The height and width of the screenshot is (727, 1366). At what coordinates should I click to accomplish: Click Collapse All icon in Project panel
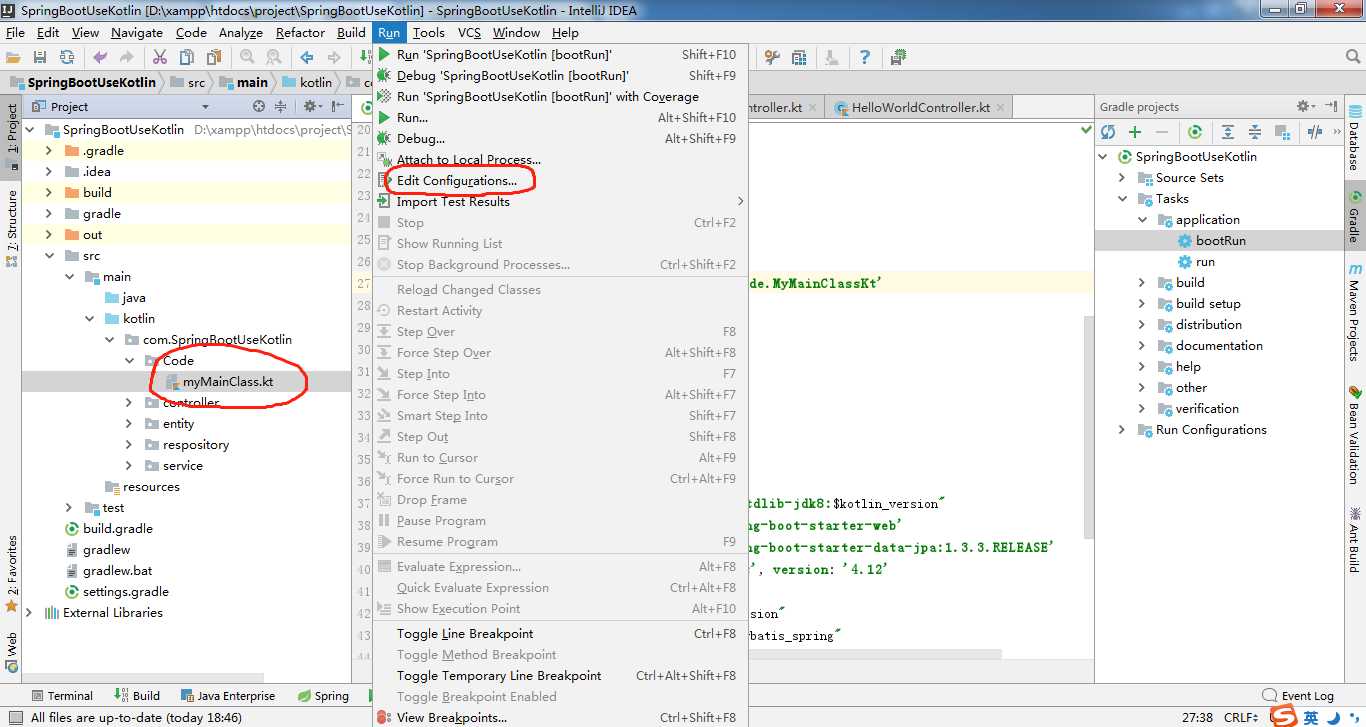pyautogui.click(x=281, y=106)
